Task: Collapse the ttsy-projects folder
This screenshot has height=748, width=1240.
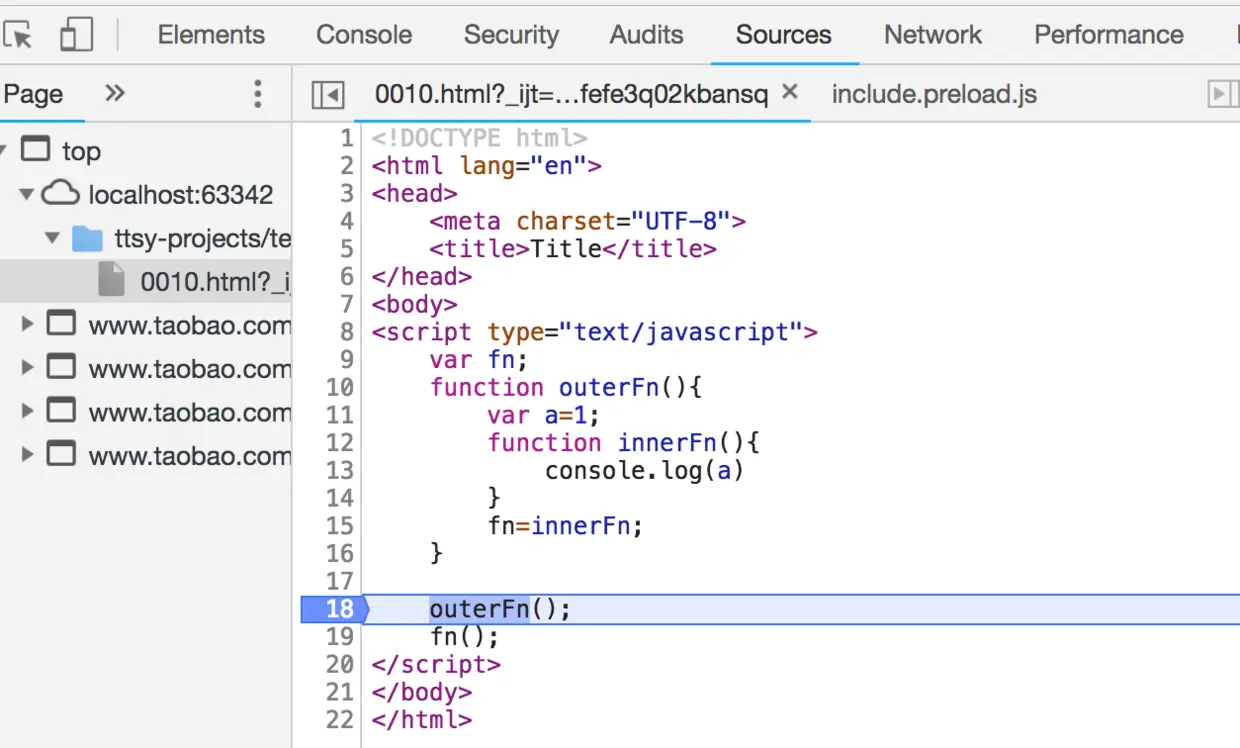Action: (52, 239)
